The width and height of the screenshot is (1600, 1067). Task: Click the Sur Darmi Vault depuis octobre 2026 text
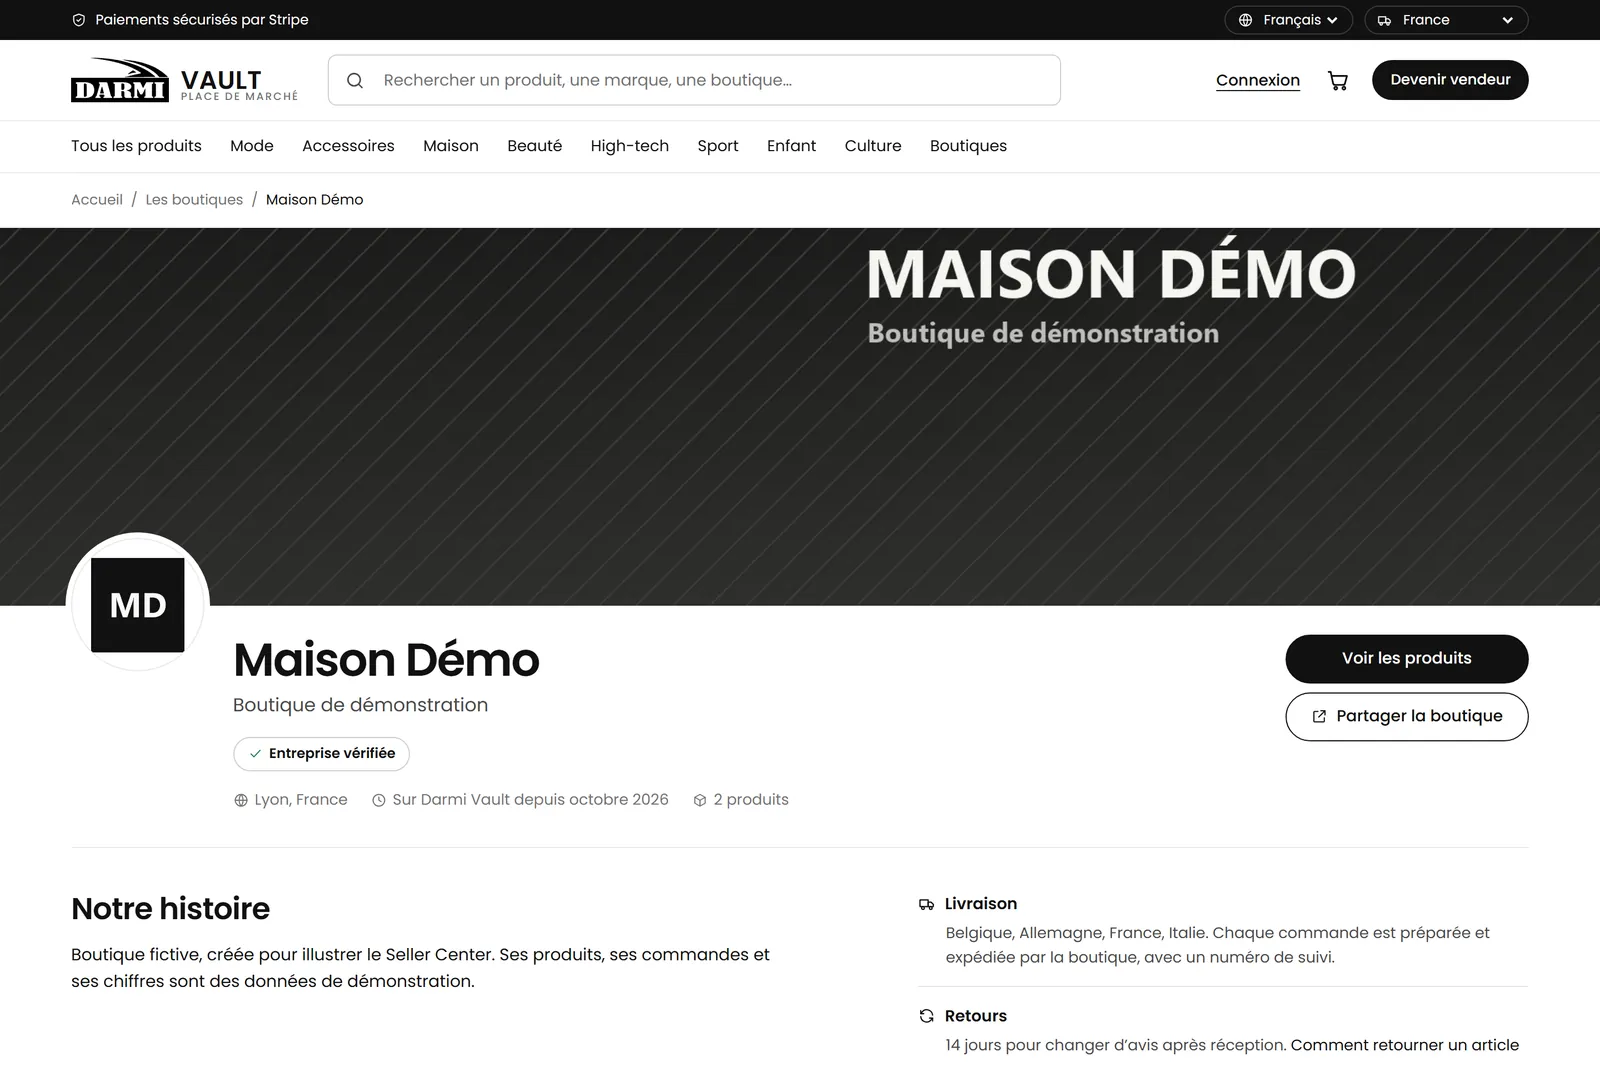click(530, 800)
